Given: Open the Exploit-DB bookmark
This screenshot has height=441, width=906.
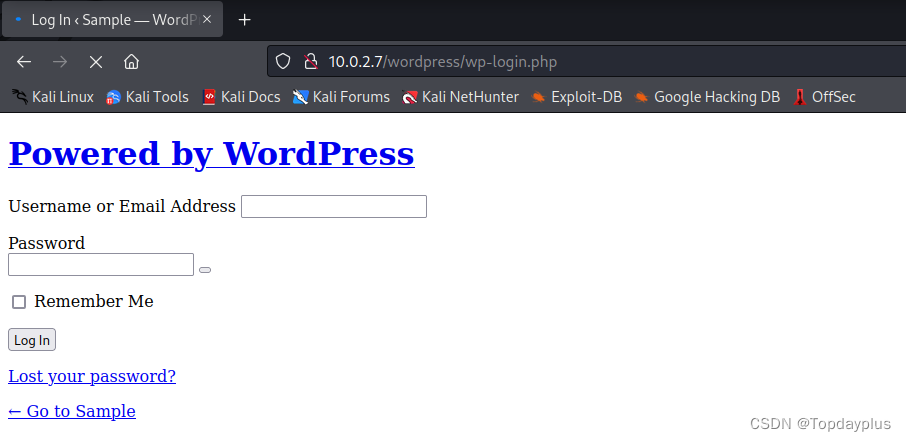Looking at the screenshot, I should [576, 97].
